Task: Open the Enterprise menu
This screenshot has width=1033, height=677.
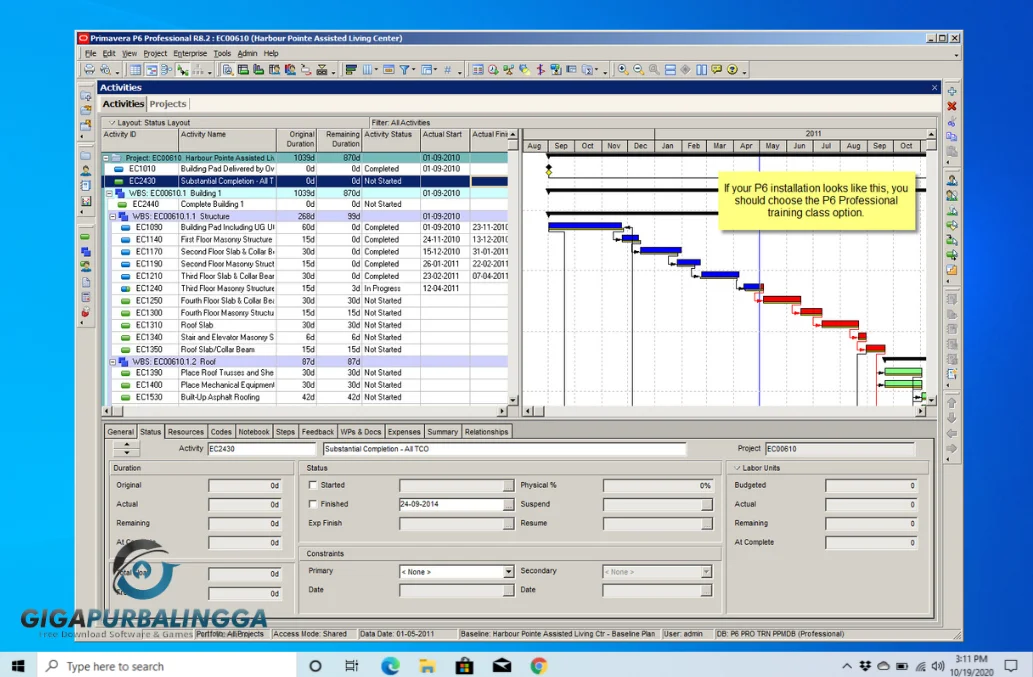Action: [x=190, y=53]
